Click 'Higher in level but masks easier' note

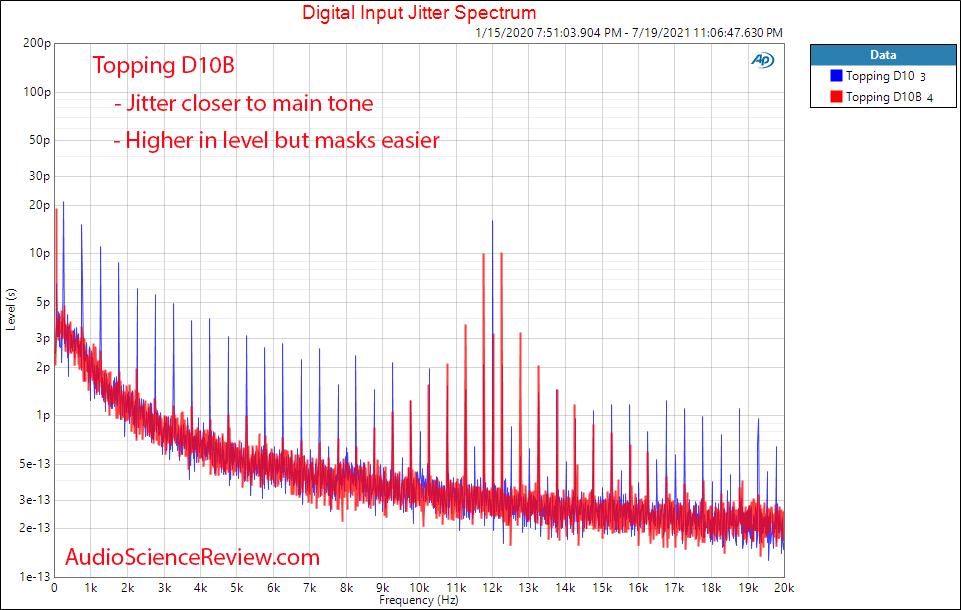(276, 140)
